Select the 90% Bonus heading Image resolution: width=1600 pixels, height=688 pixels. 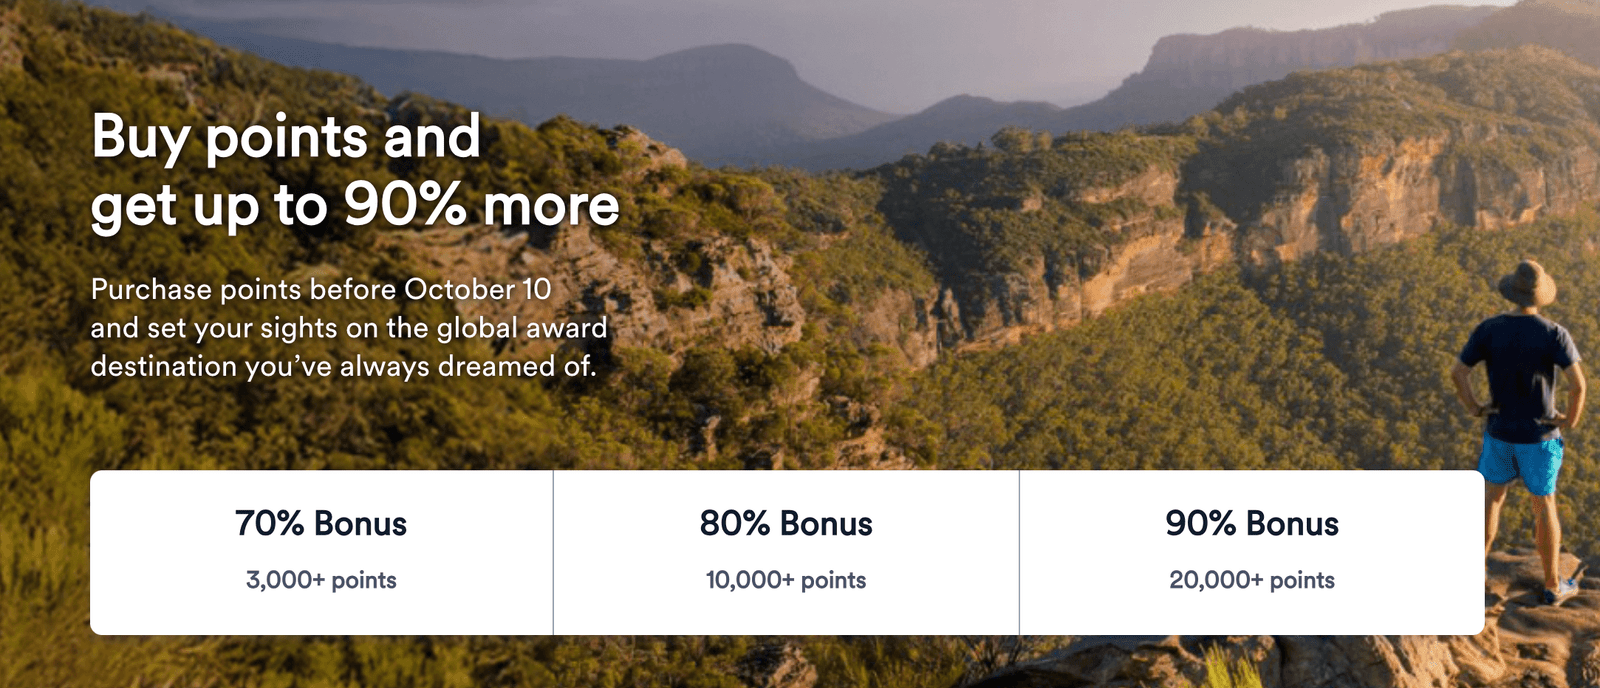(1252, 524)
